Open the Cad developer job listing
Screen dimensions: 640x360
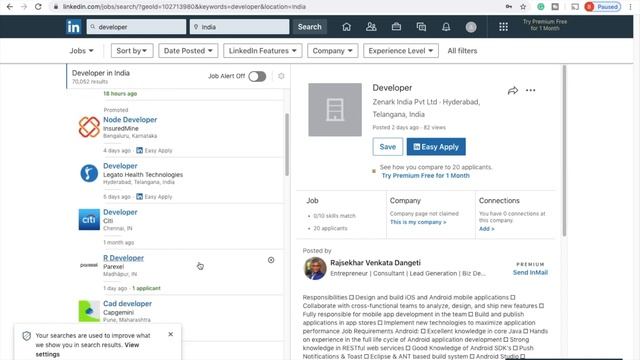pyautogui.click(x=127, y=304)
